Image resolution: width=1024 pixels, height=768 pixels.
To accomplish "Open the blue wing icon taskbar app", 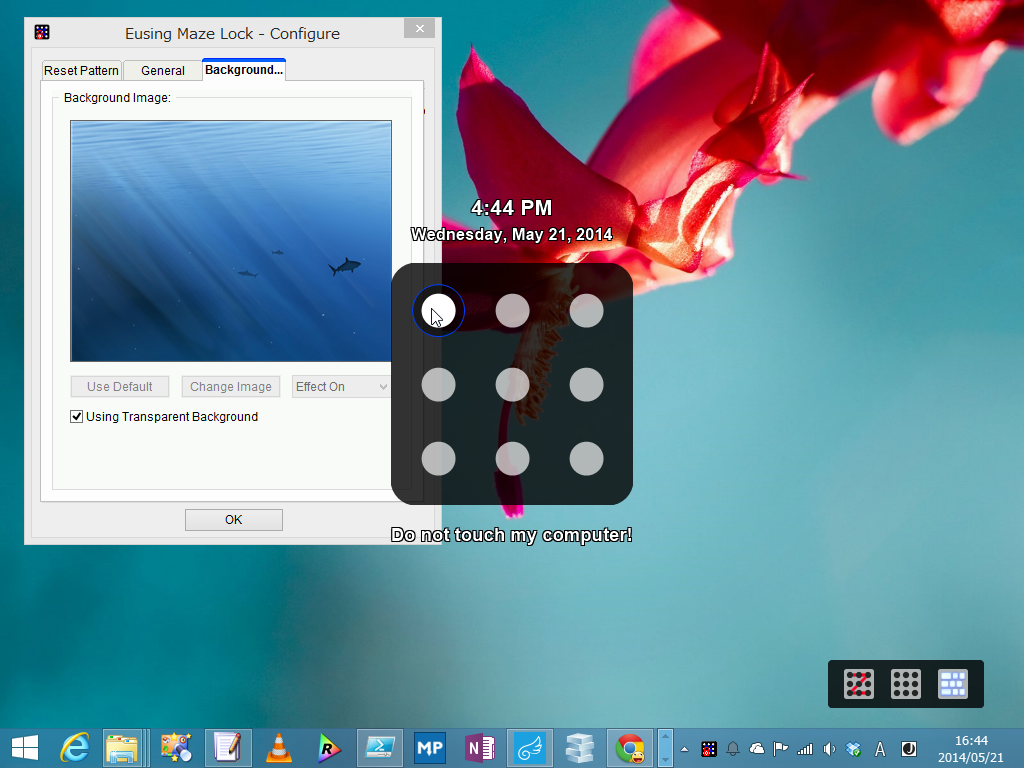I will pos(530,748).
